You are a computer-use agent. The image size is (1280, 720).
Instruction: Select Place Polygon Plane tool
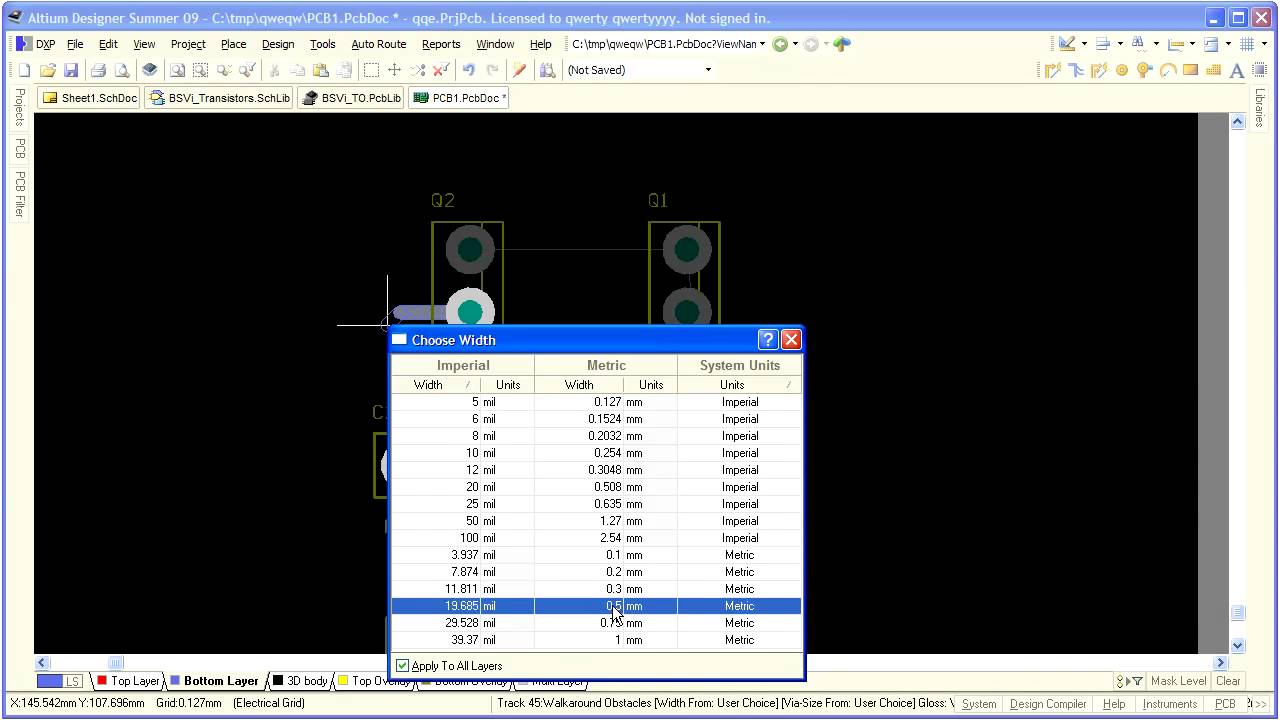[1214, 70]
